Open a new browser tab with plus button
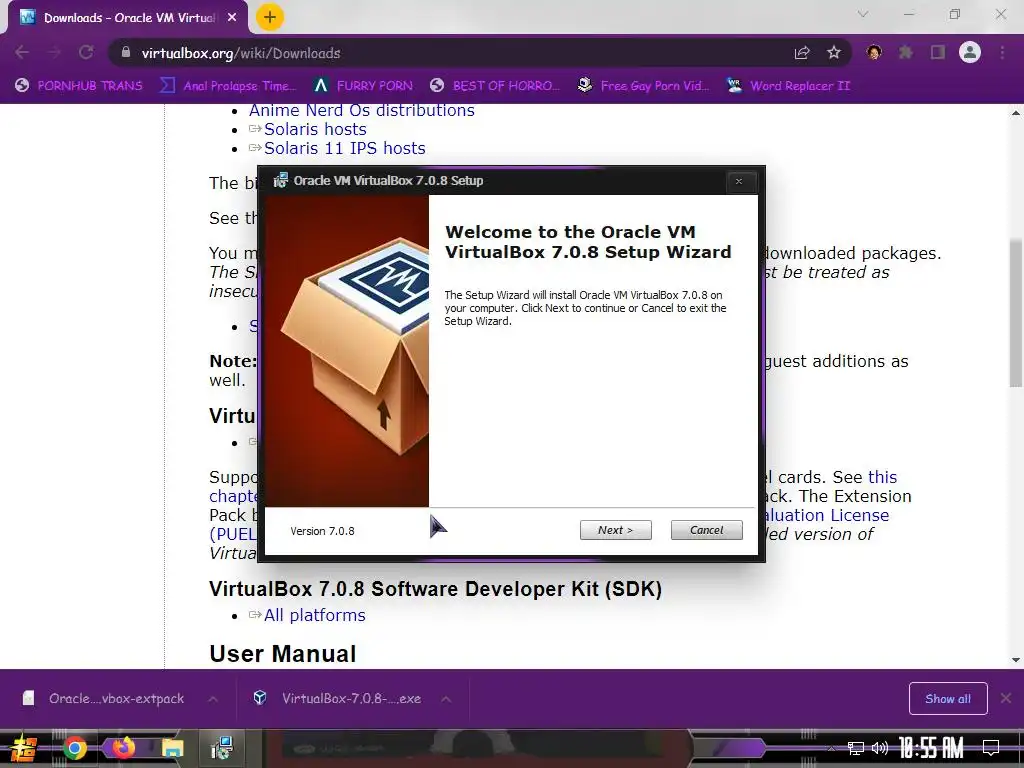 (270, 17)
